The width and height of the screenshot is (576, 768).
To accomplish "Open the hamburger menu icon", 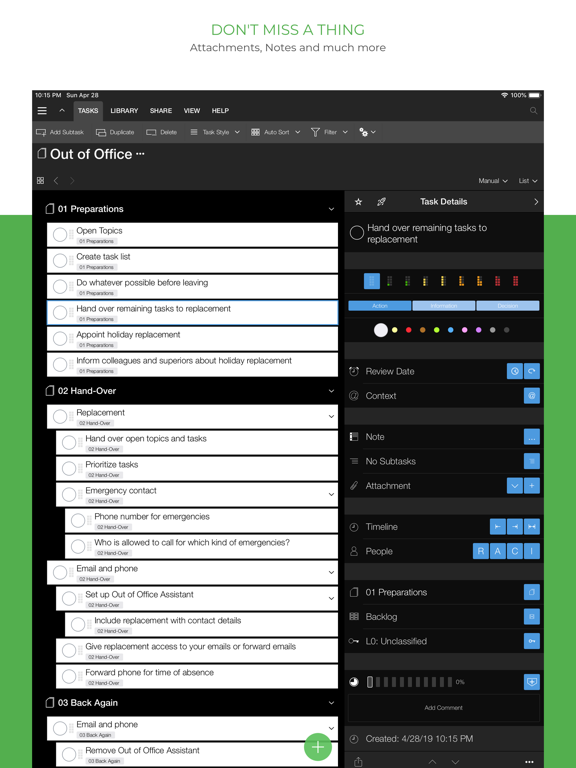I will tap(42, 111).
